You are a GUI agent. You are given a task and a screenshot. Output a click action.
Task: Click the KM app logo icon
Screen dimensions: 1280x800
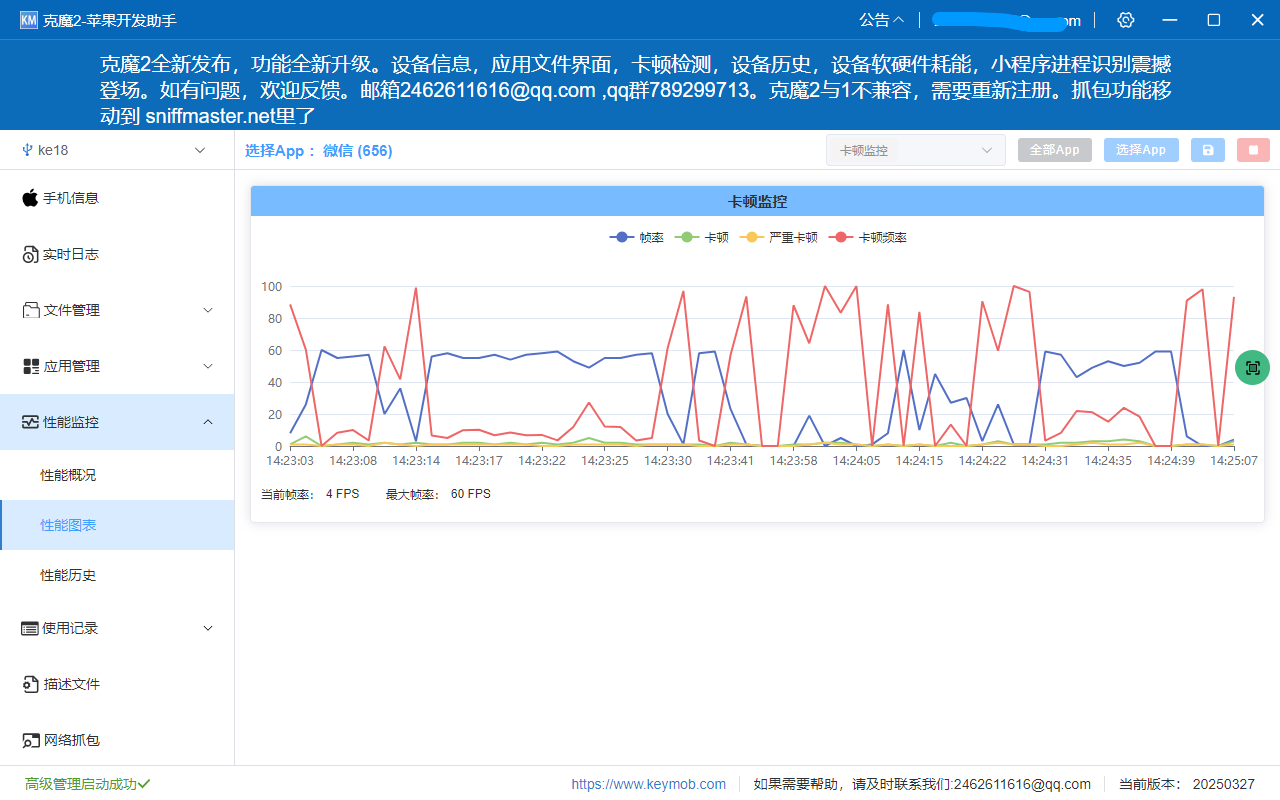28,20
